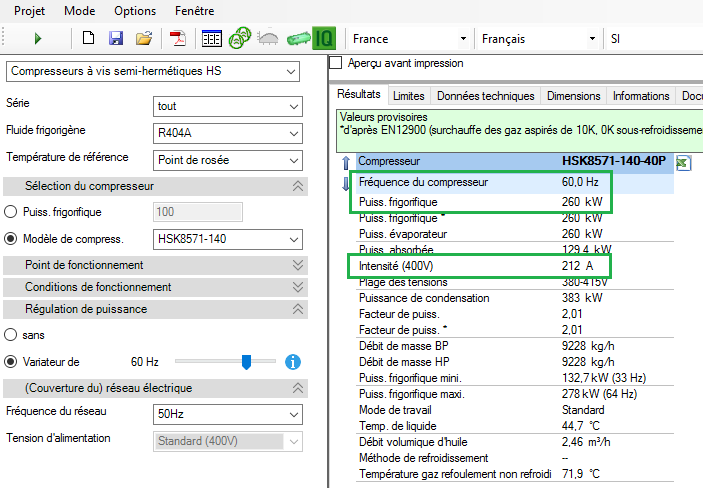Open a project with the folder icon

[x=144, y=39]
